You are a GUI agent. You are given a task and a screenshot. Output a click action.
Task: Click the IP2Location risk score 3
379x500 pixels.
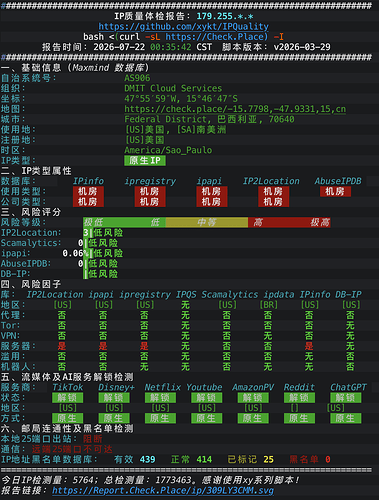point(86,233)
